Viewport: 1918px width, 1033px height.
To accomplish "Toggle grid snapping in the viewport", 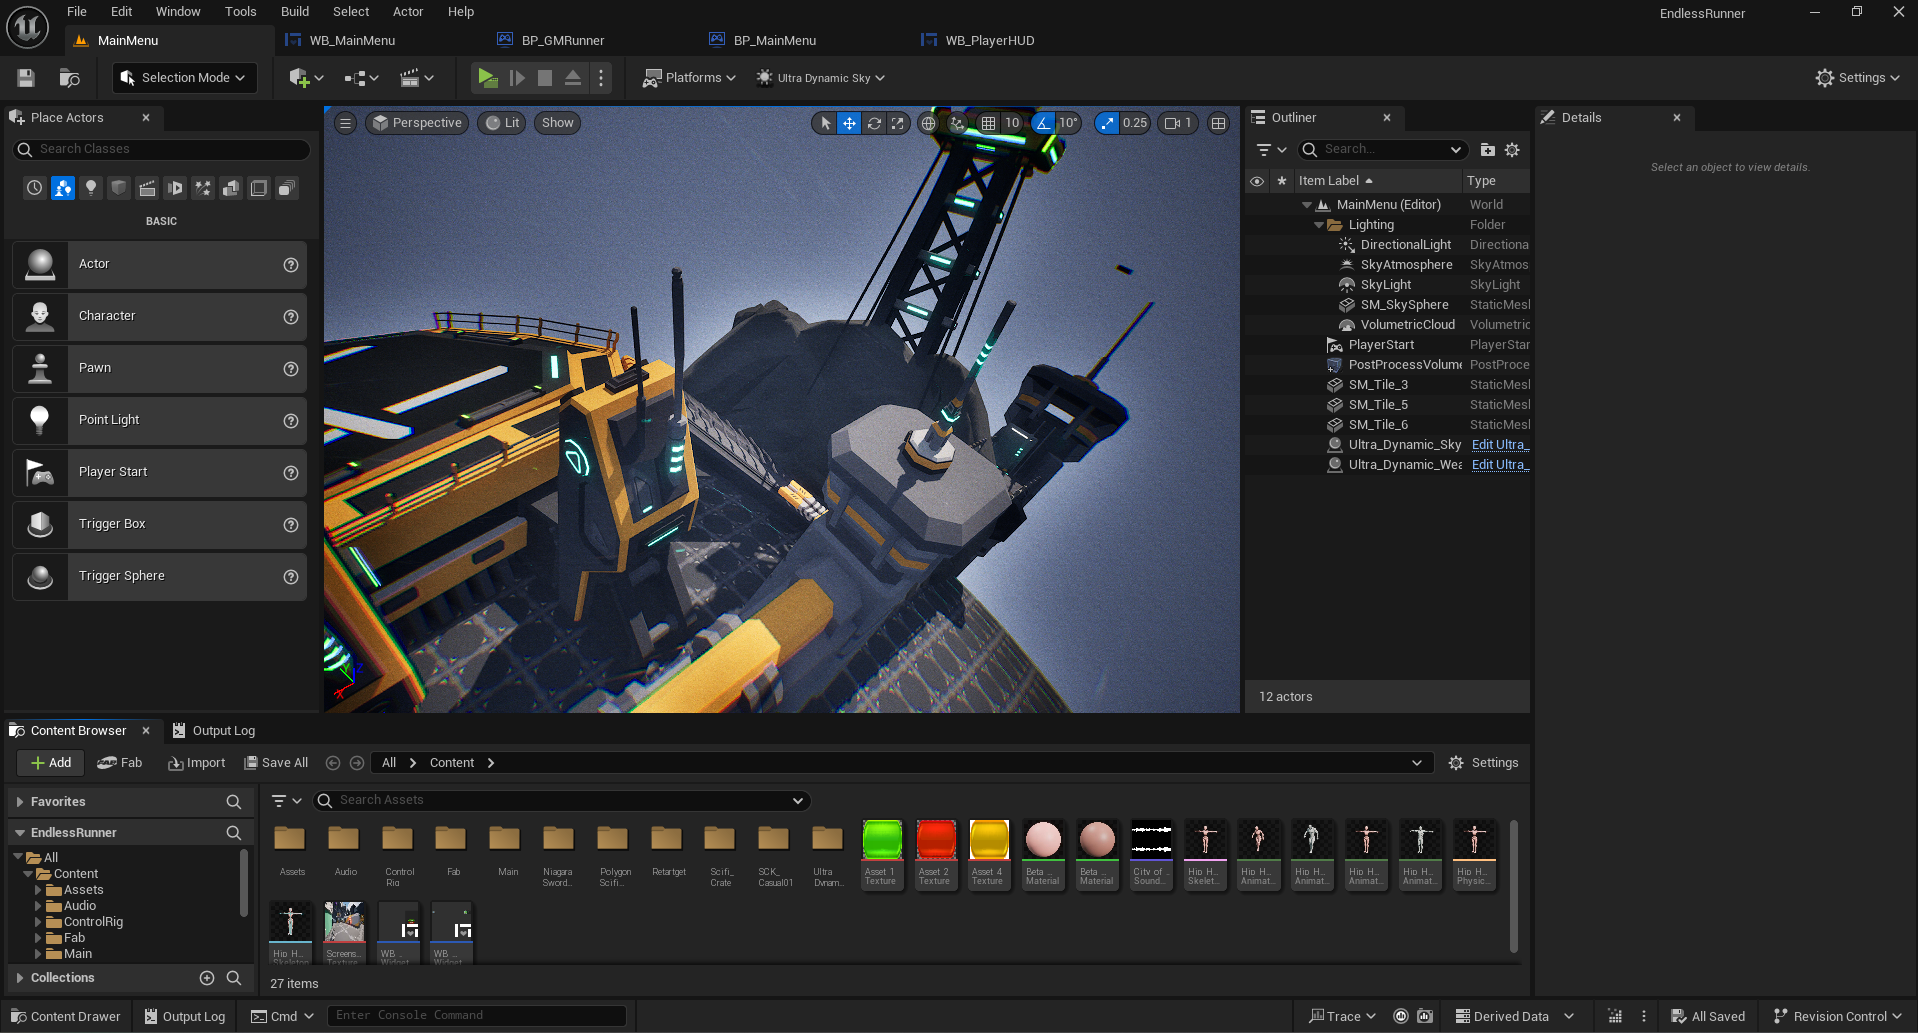I will [988, 123].
